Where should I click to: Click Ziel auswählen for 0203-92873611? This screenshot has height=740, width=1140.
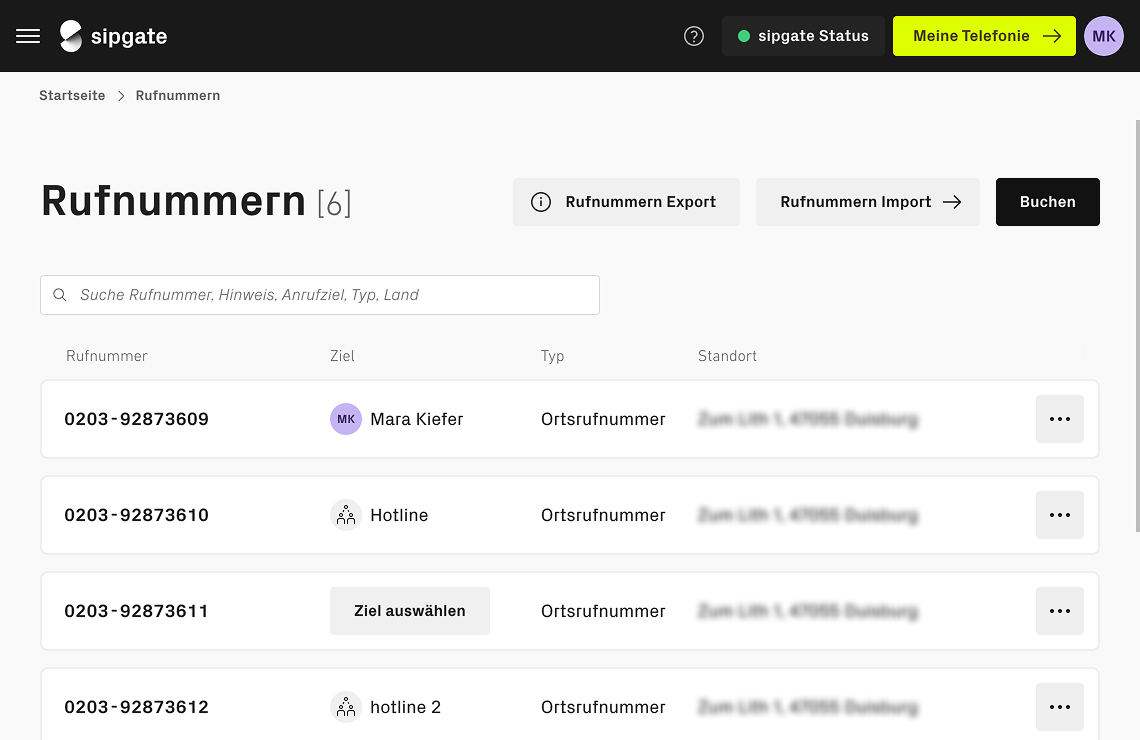click(410, 611)
